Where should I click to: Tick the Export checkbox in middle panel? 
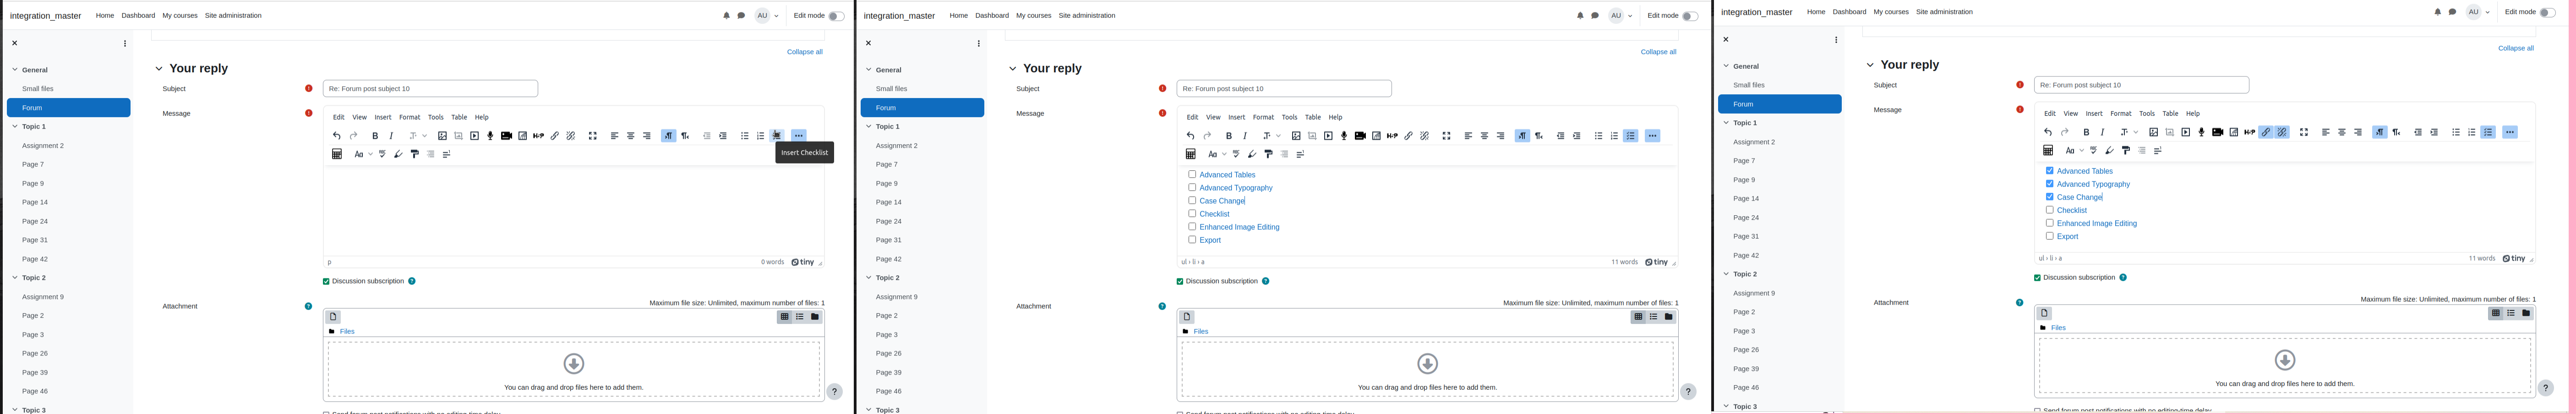pyautogui.click(x=1192, y=239)
